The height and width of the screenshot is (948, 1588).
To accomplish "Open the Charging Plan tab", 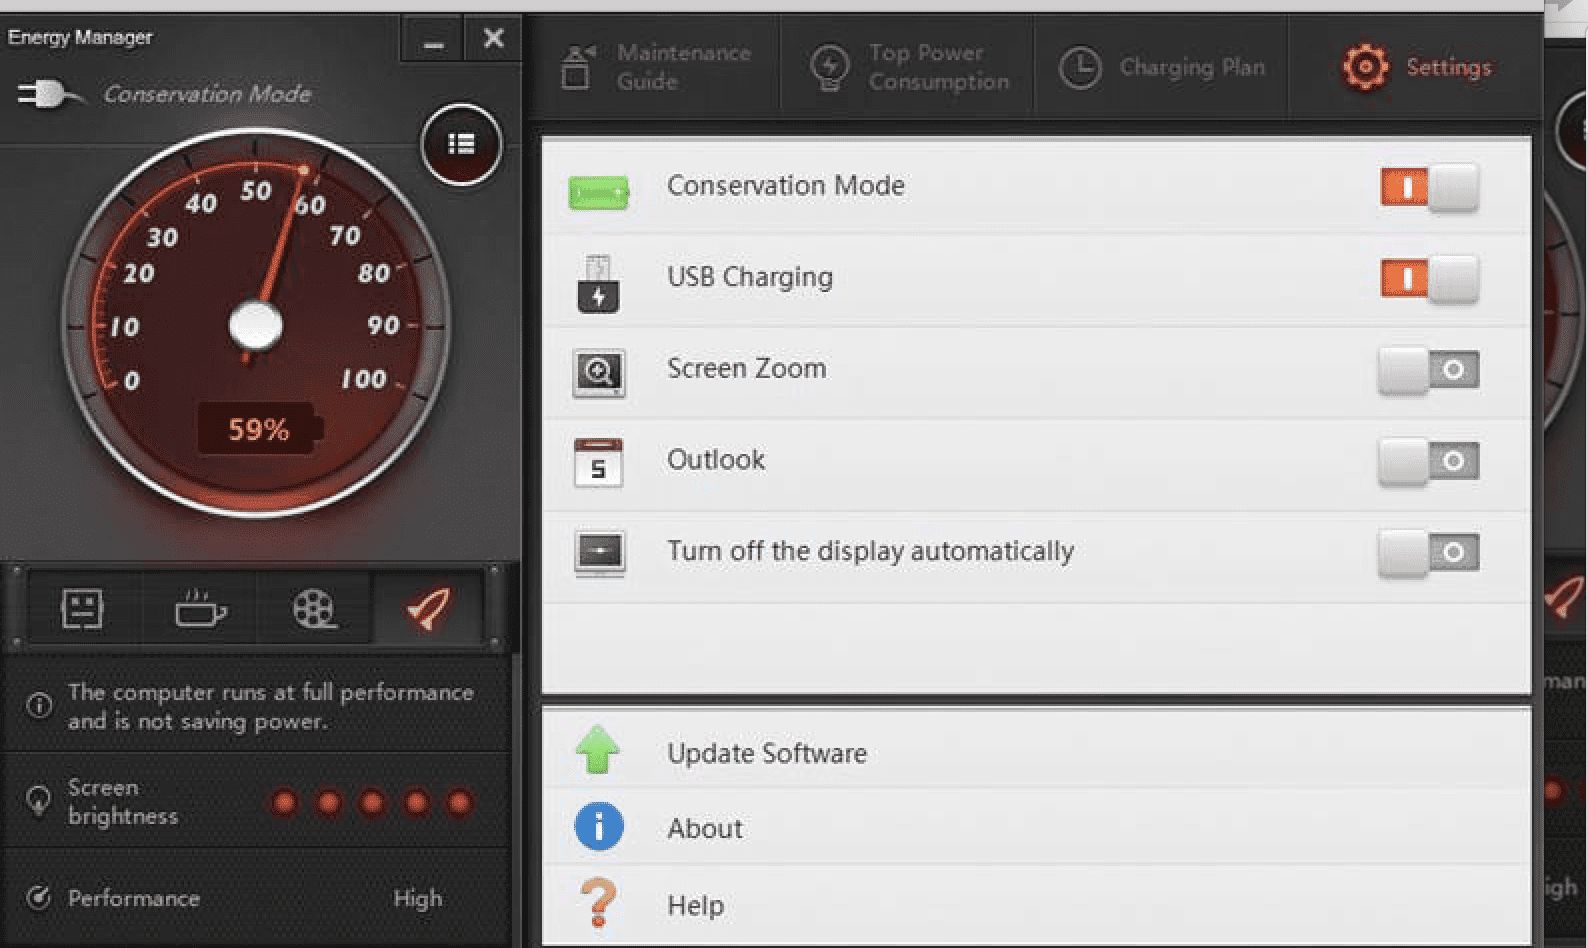I will point(1163,67).
